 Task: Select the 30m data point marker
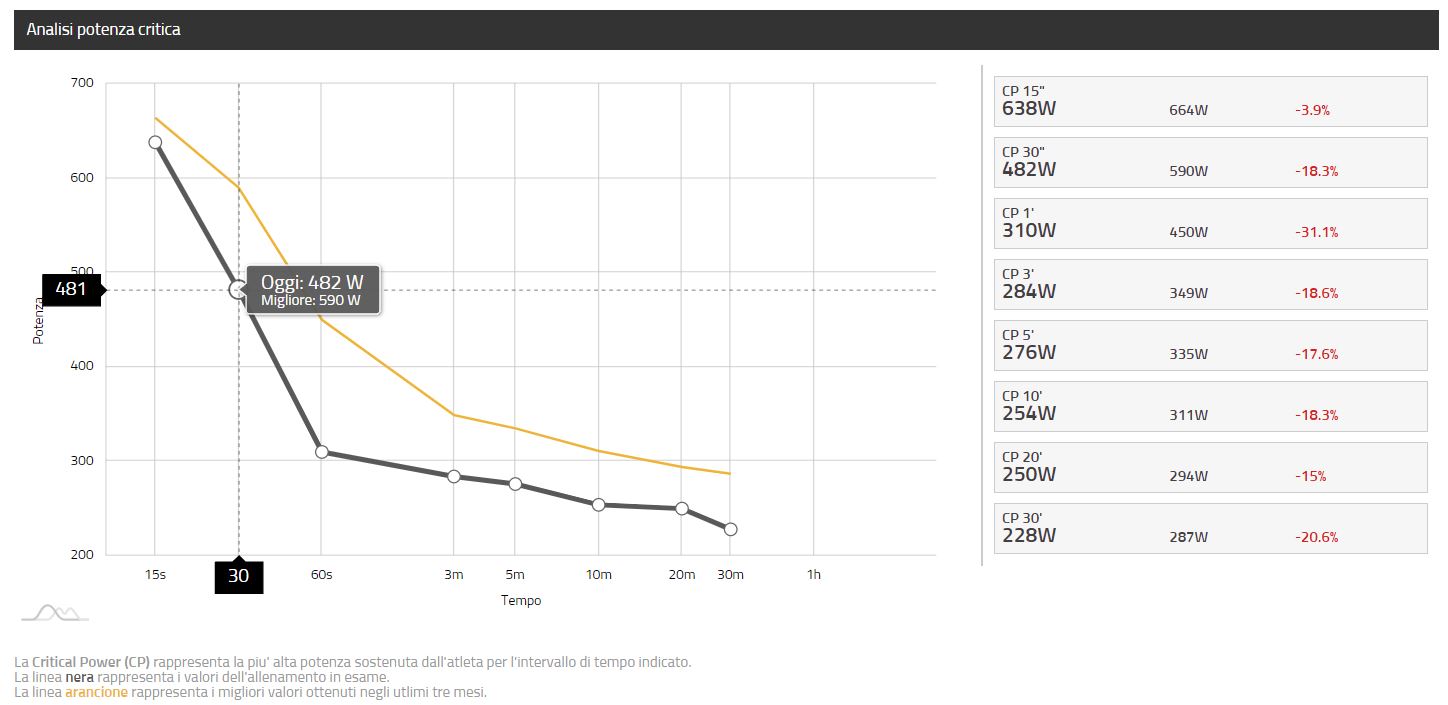[x=730, y=529]
